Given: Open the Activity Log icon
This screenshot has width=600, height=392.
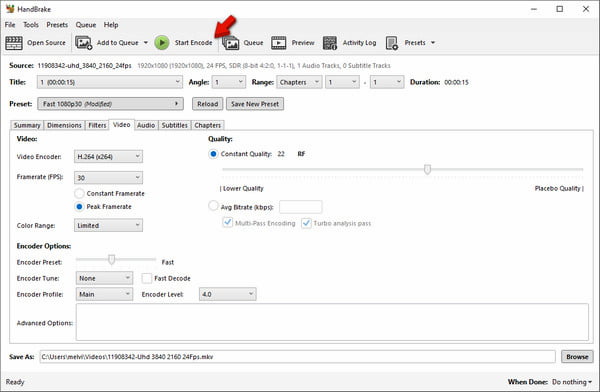Looking at the screenshot, I should coord(330,43).
